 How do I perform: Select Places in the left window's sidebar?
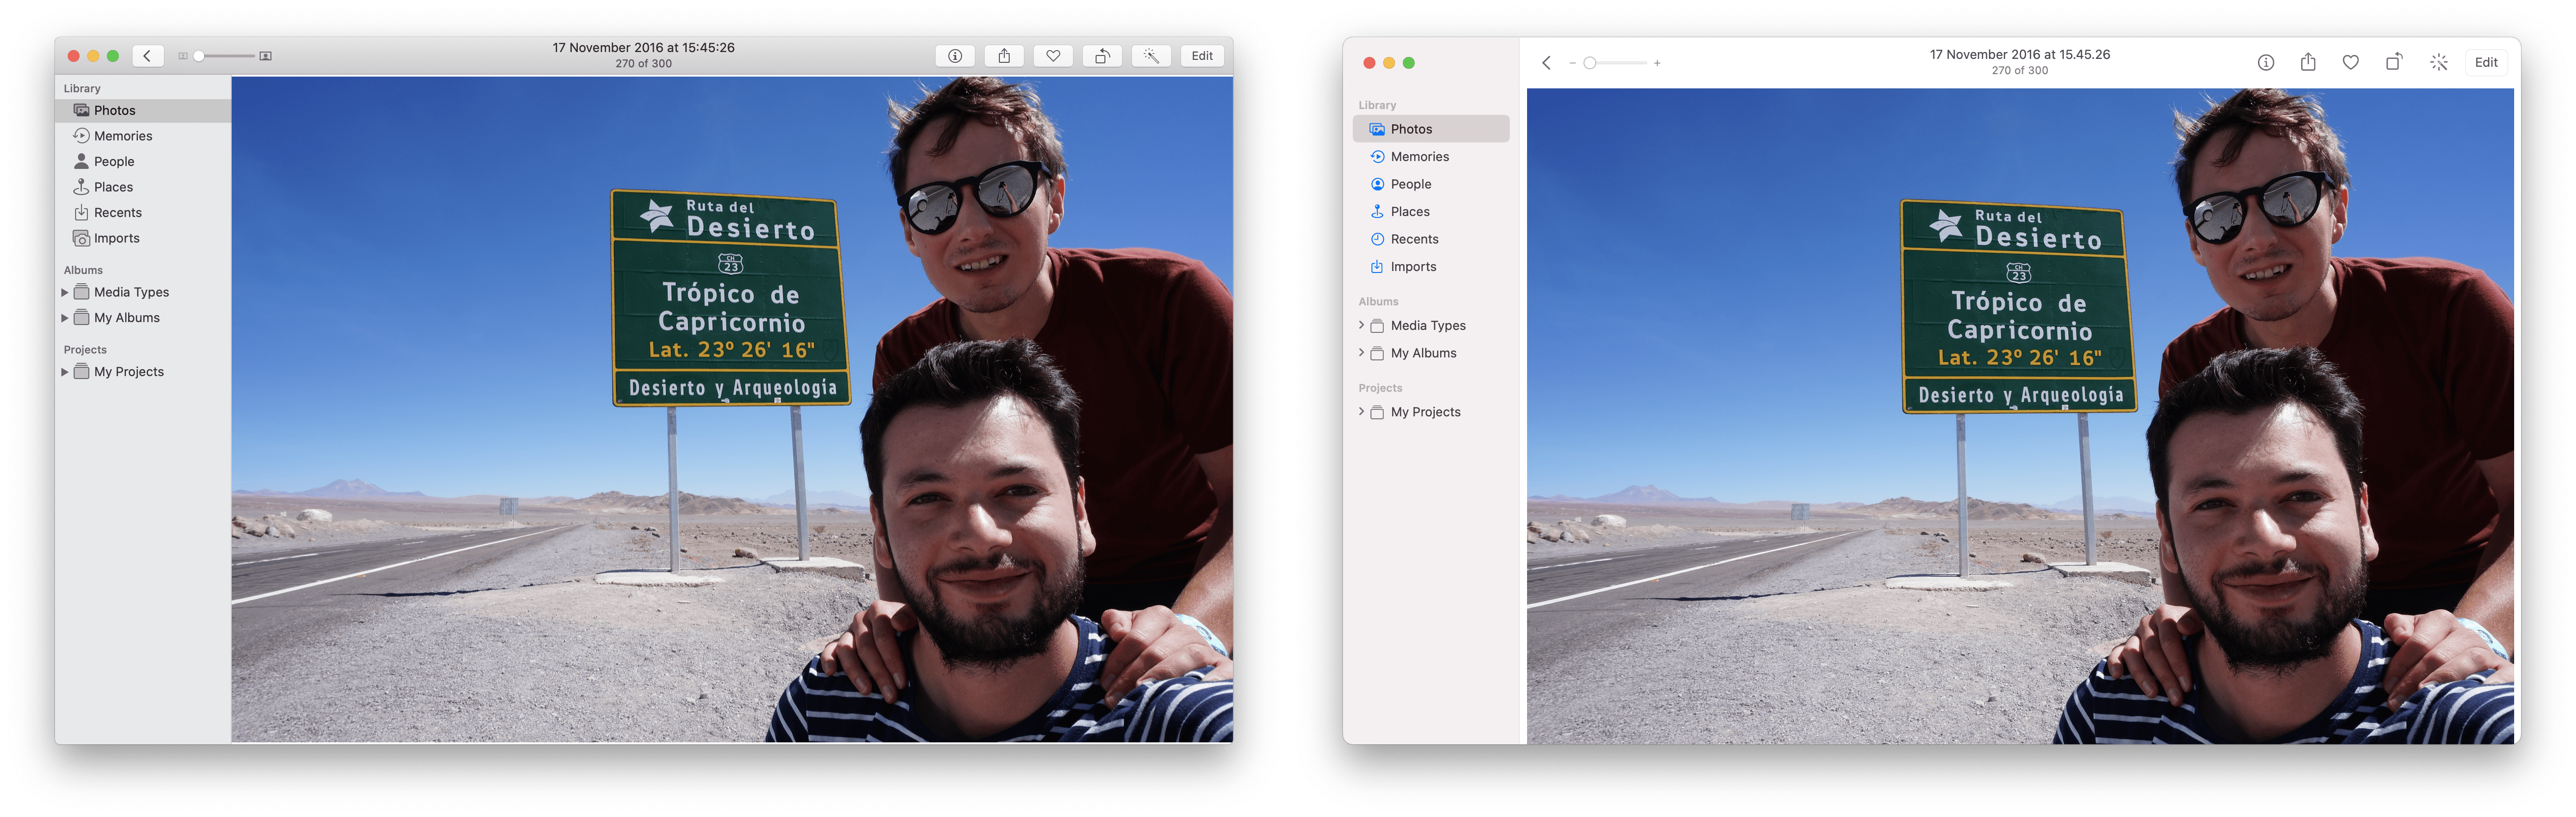point(143,187)
